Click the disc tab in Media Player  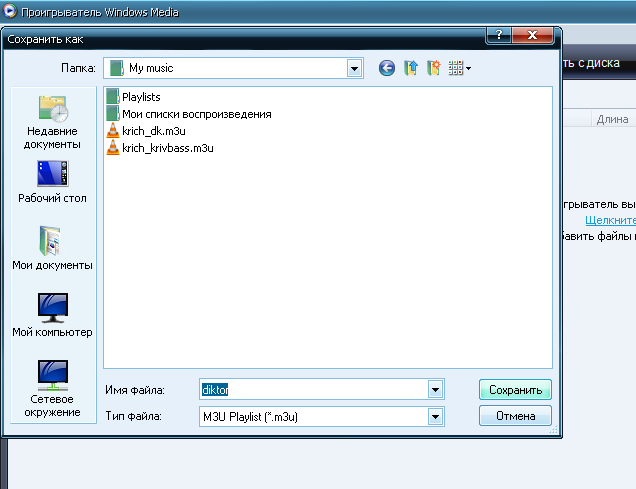[591, 63]
